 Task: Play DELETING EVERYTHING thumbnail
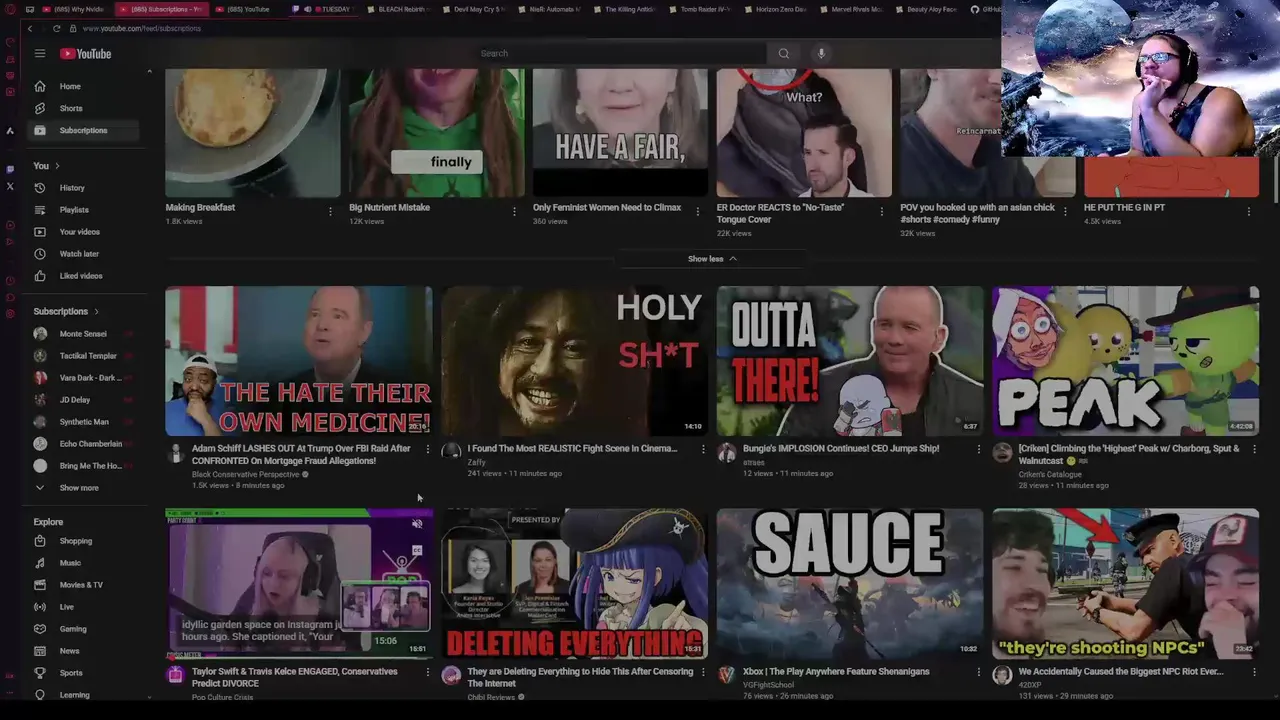click(574, 583)
